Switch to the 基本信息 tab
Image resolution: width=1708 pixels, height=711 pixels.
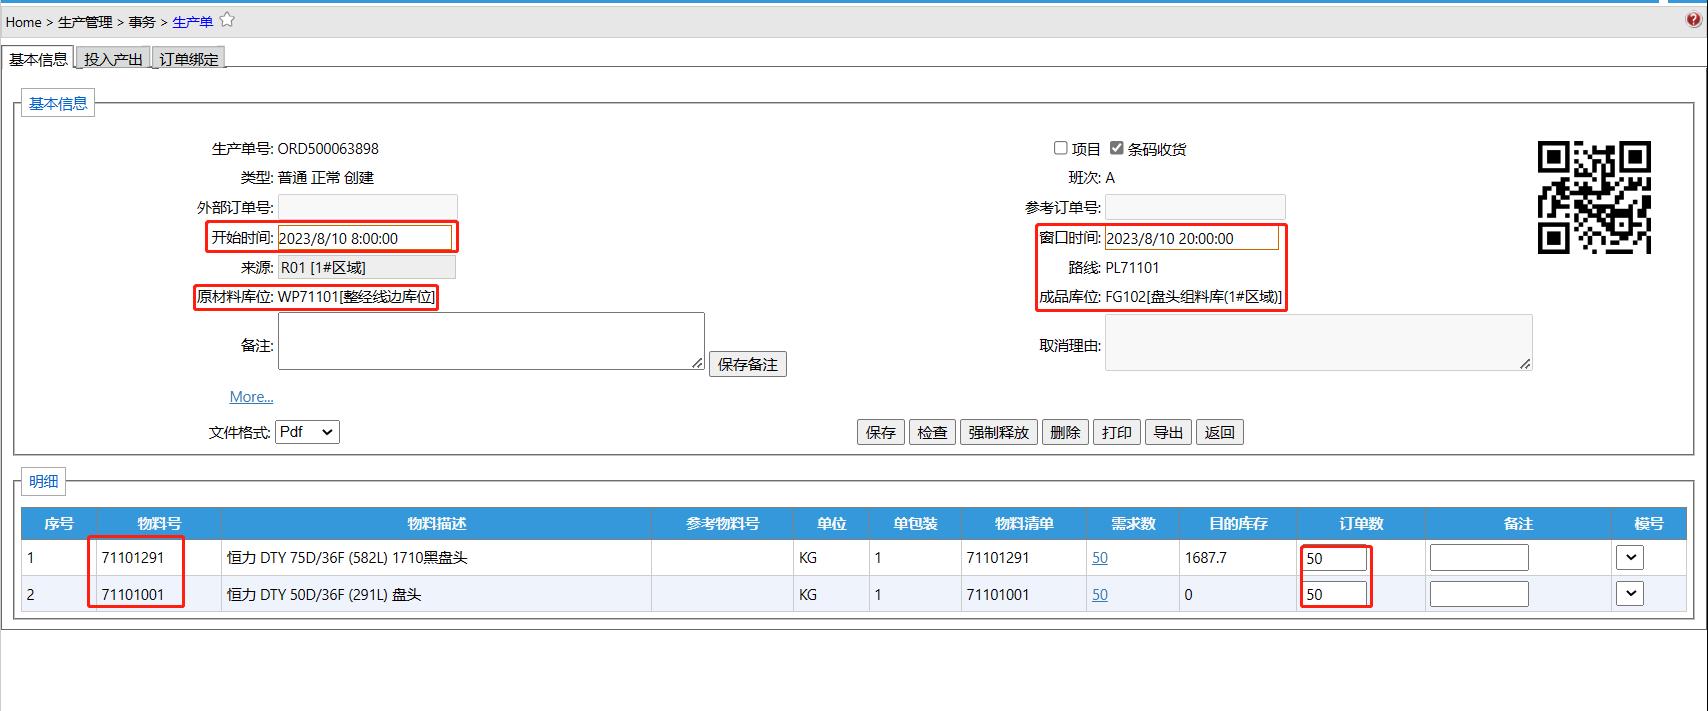(38, 59)
